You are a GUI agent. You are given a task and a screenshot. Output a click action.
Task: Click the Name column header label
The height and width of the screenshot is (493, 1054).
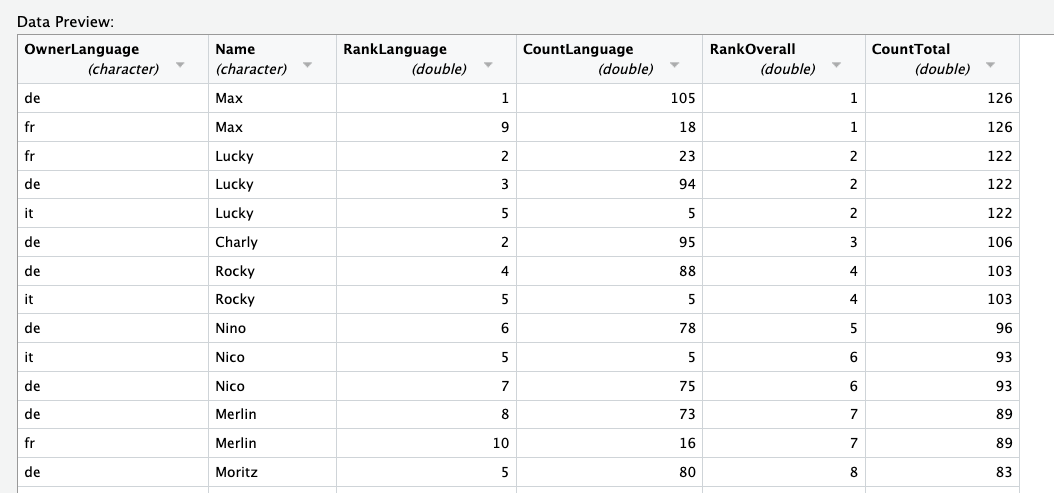[x=235, y=49]
